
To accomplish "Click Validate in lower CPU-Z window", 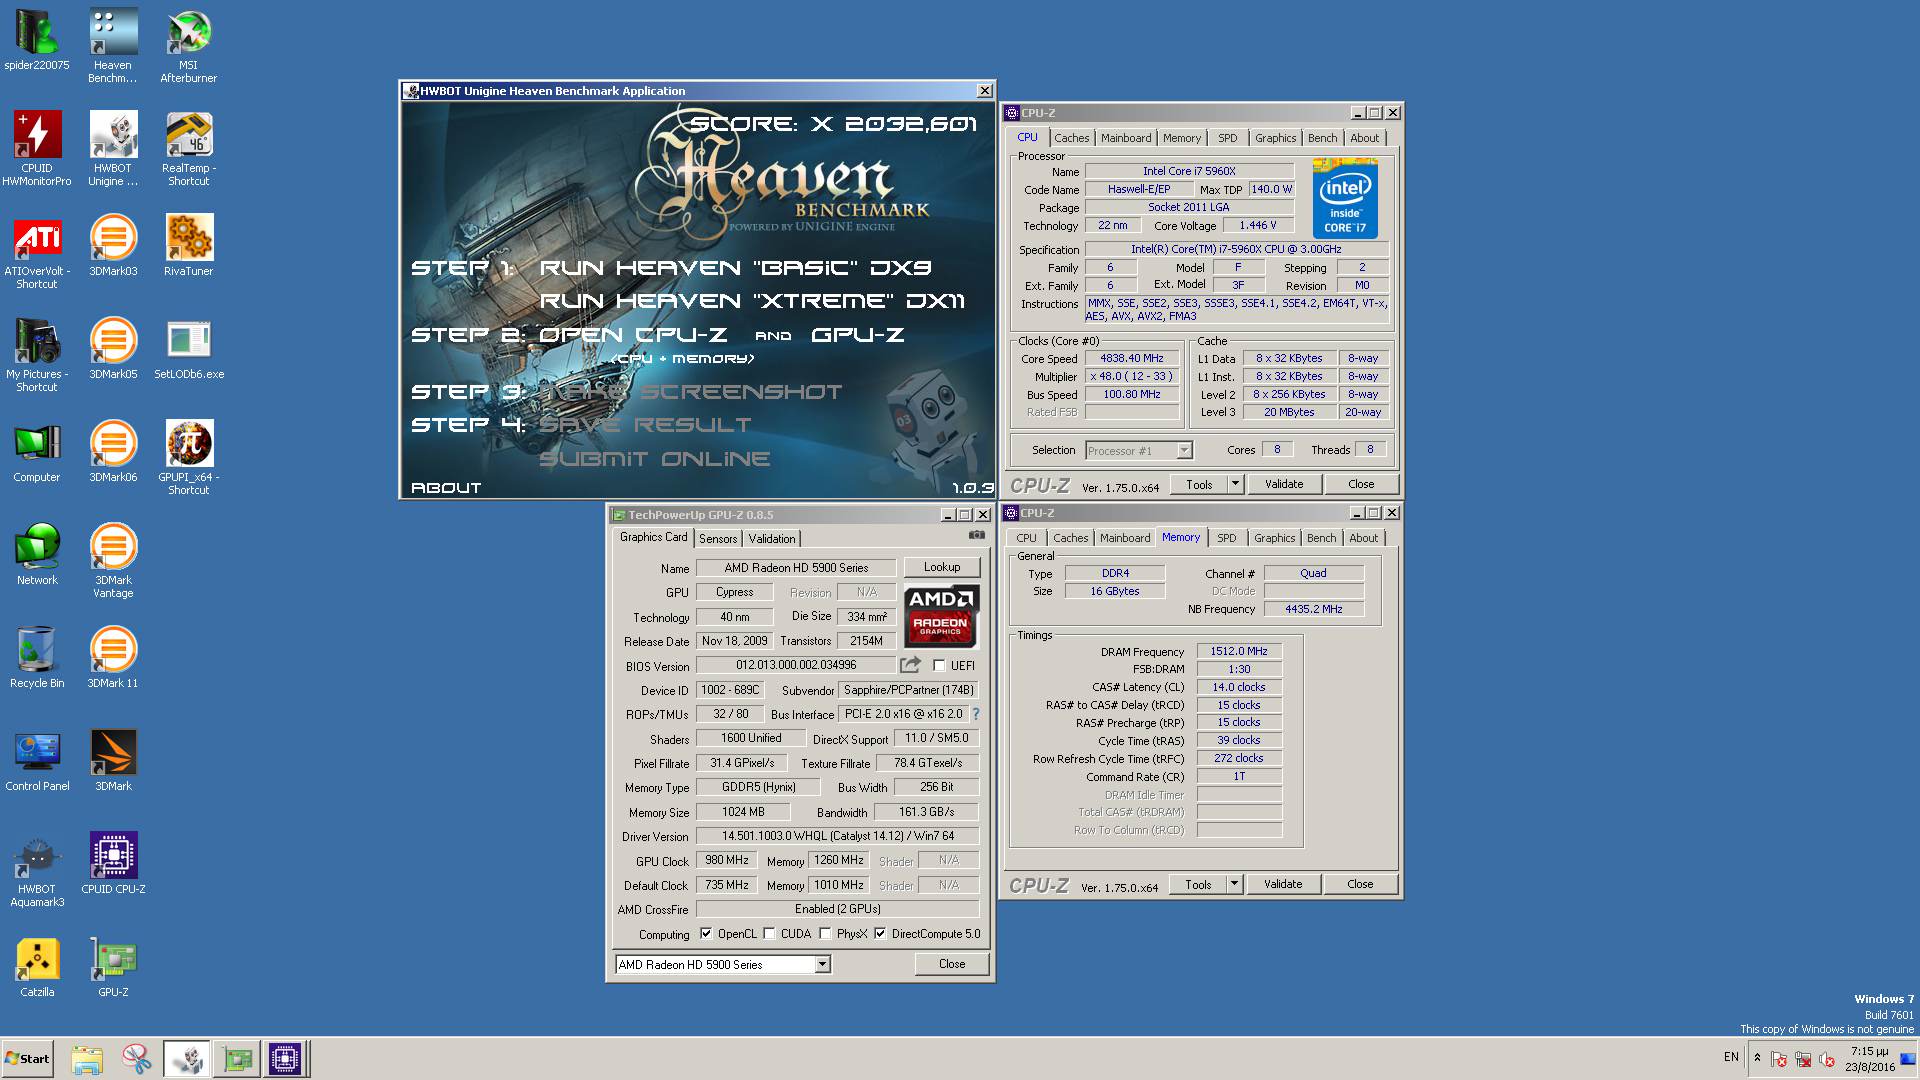I will (1283, 884).
